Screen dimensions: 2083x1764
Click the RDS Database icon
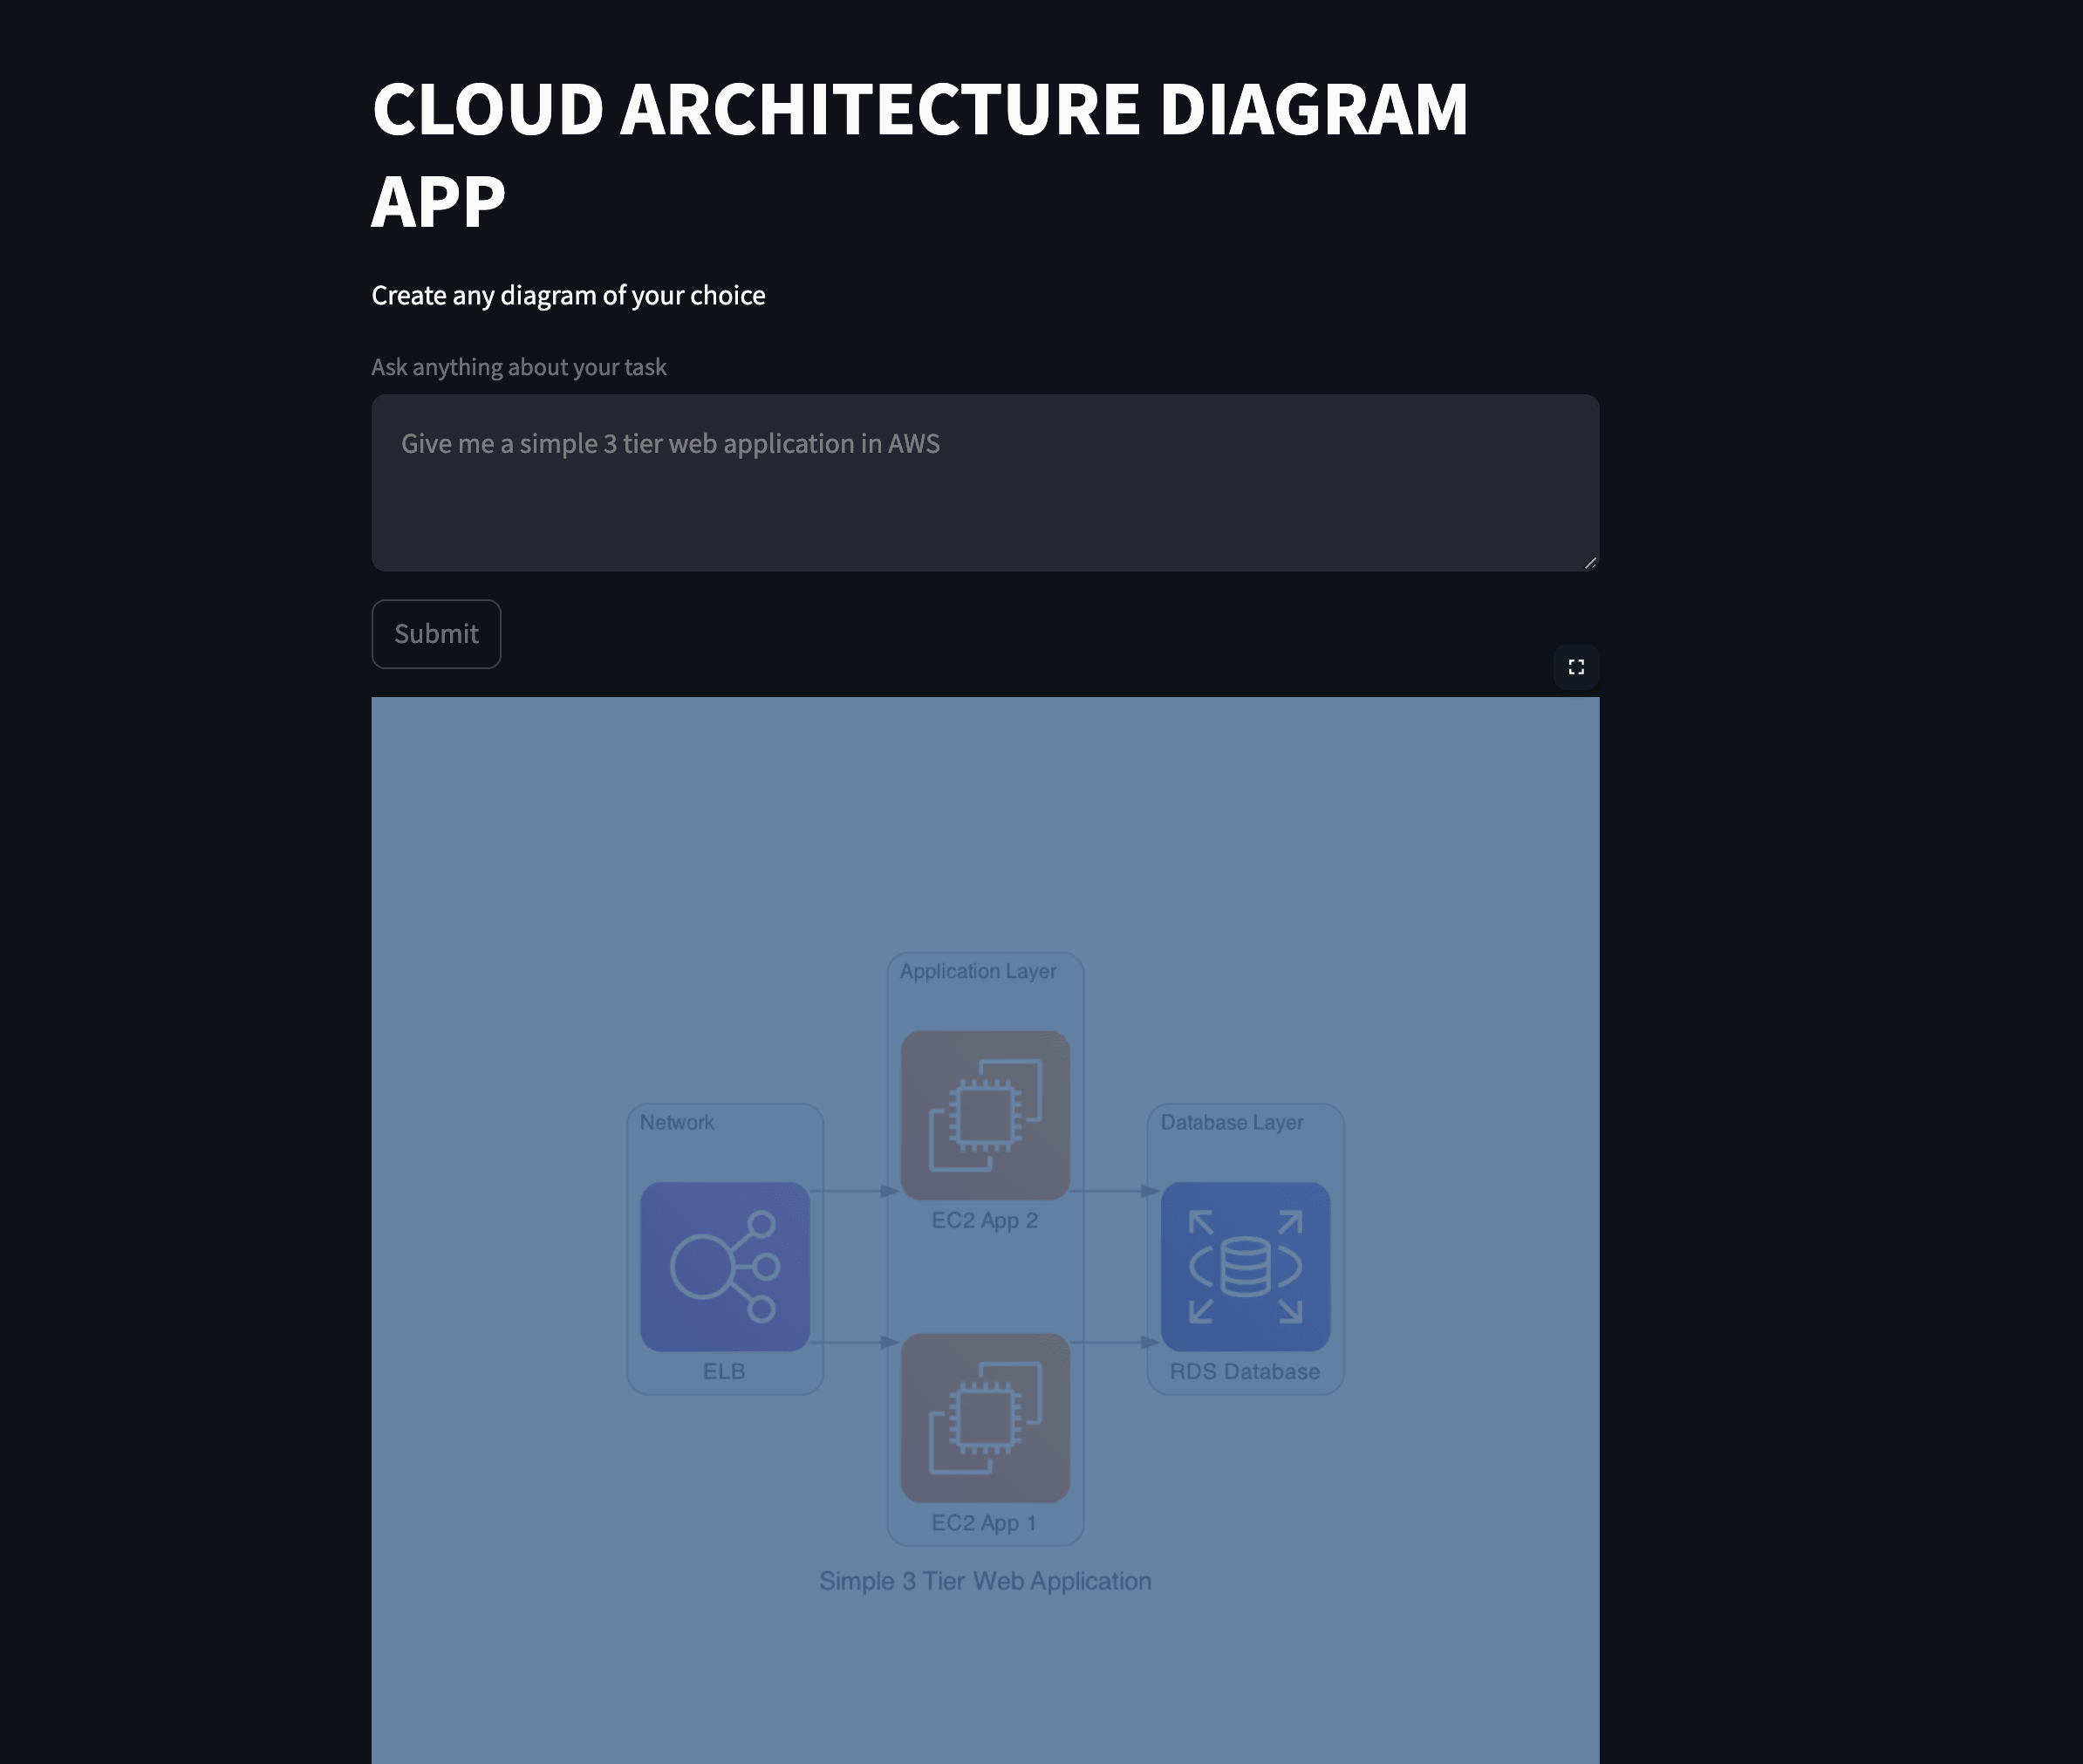1245,1266
